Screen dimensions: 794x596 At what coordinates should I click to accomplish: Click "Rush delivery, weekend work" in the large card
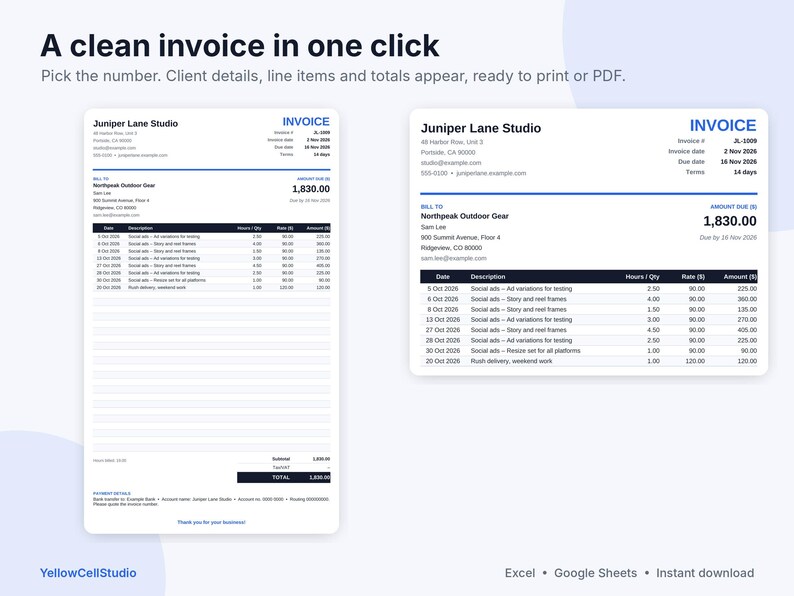click(511, 361)
